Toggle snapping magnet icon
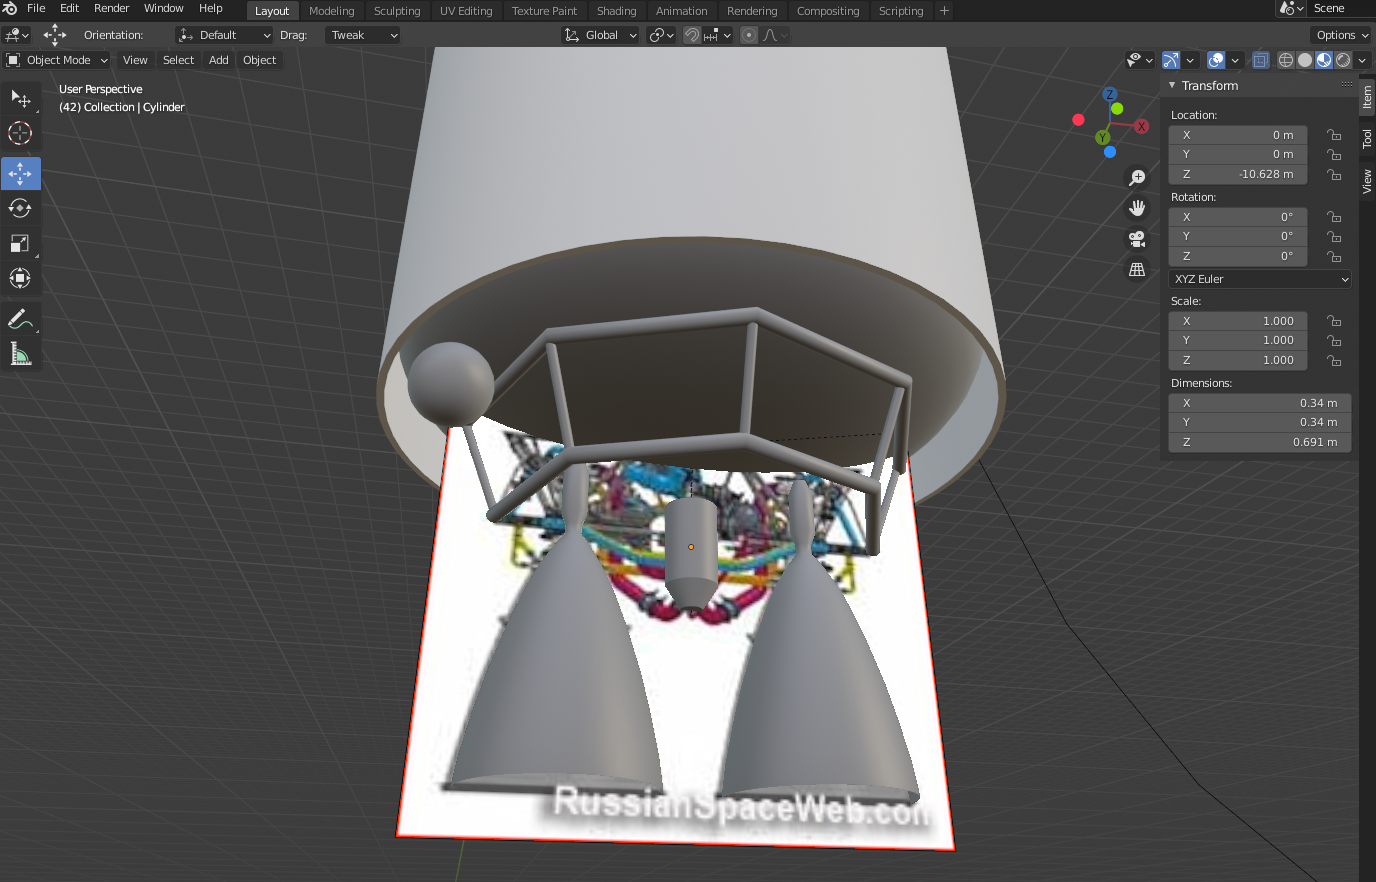This screenshot has height=882, width=1376. pos(692,35)
